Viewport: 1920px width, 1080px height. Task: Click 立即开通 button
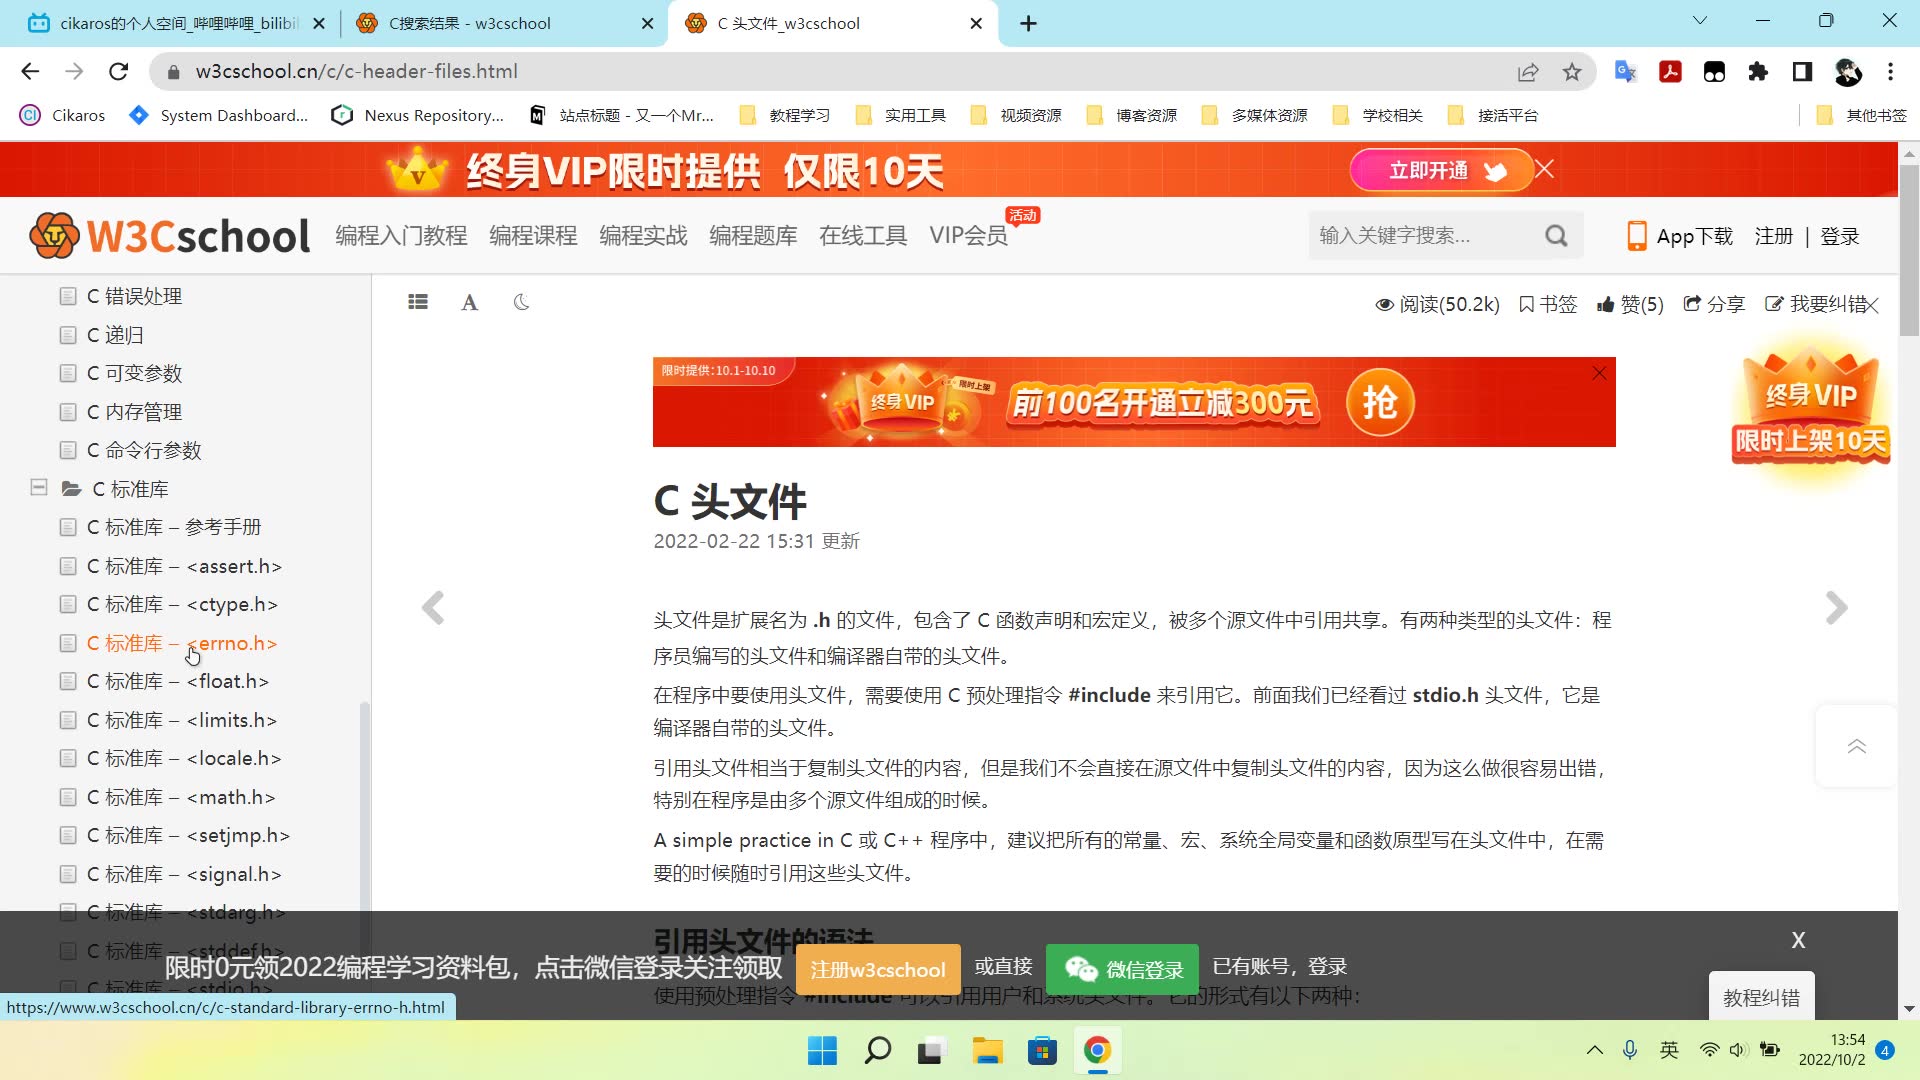click(1440, 170)
